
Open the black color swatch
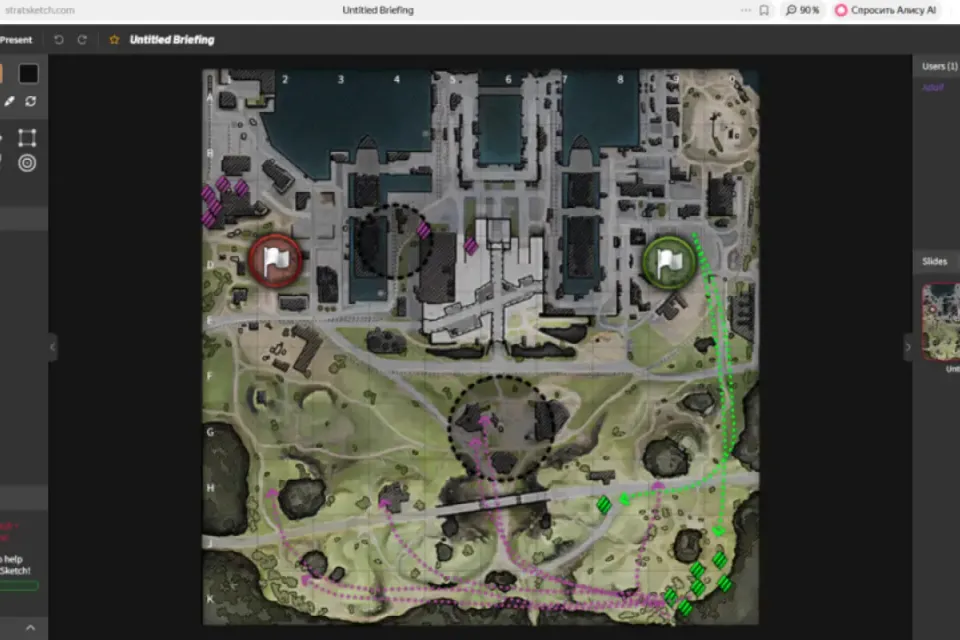pyautogui.click(x=28, y=73)
